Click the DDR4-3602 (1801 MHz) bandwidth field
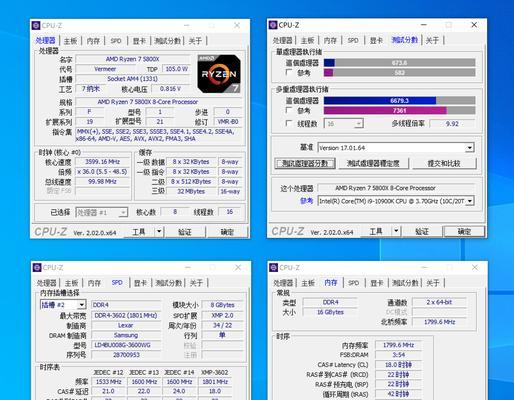514x400 pixels. coord(126,315)
